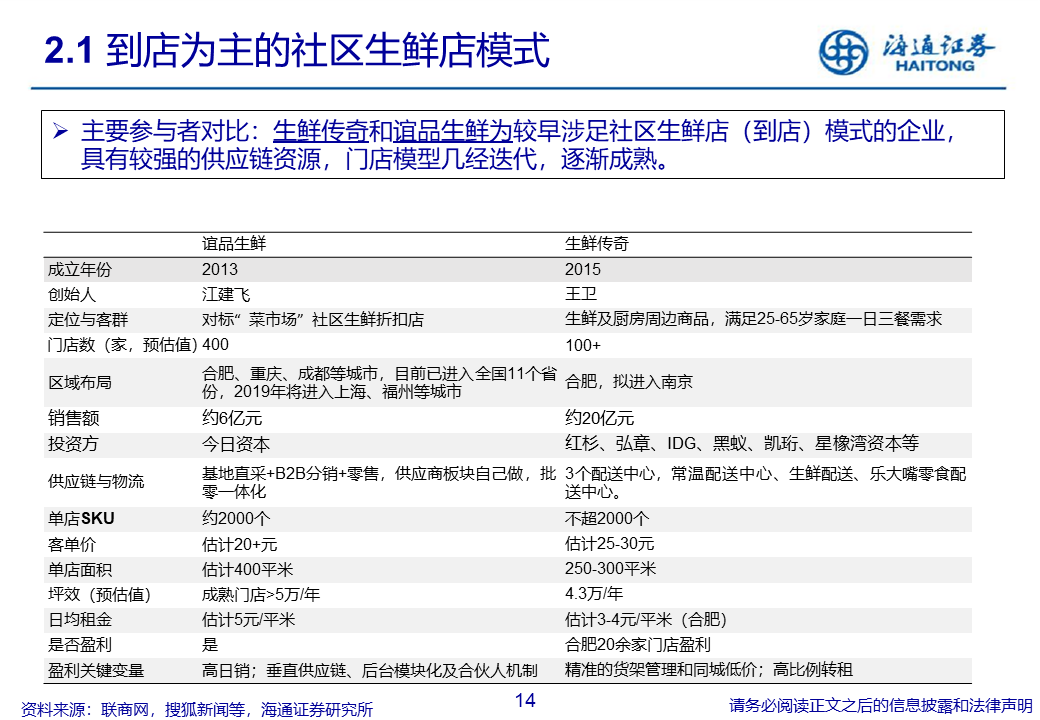Click the '谊品生鲜' table column header
Screen dimensions: 1040x720
click(x=234, y=243)
